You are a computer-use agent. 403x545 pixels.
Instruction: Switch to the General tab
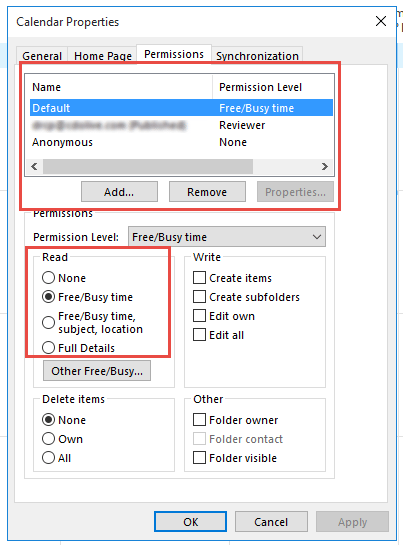click(42, 56)
